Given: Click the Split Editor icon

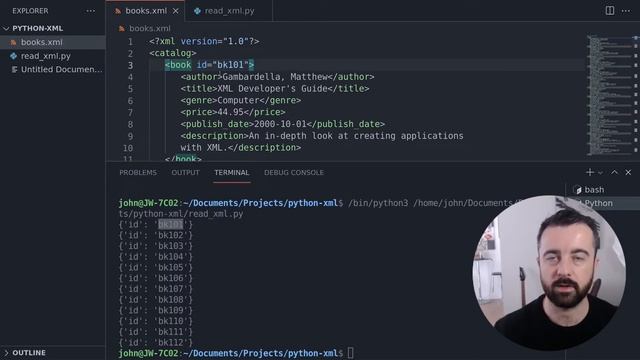Looking at the screenshot, I should point(609,11).
